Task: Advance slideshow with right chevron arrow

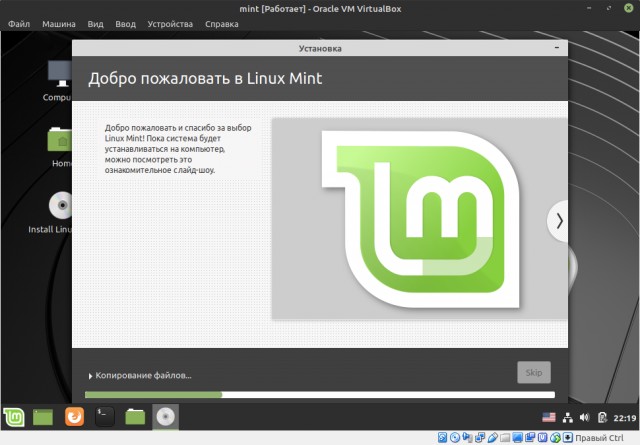Action: click(x=559, y=221)
